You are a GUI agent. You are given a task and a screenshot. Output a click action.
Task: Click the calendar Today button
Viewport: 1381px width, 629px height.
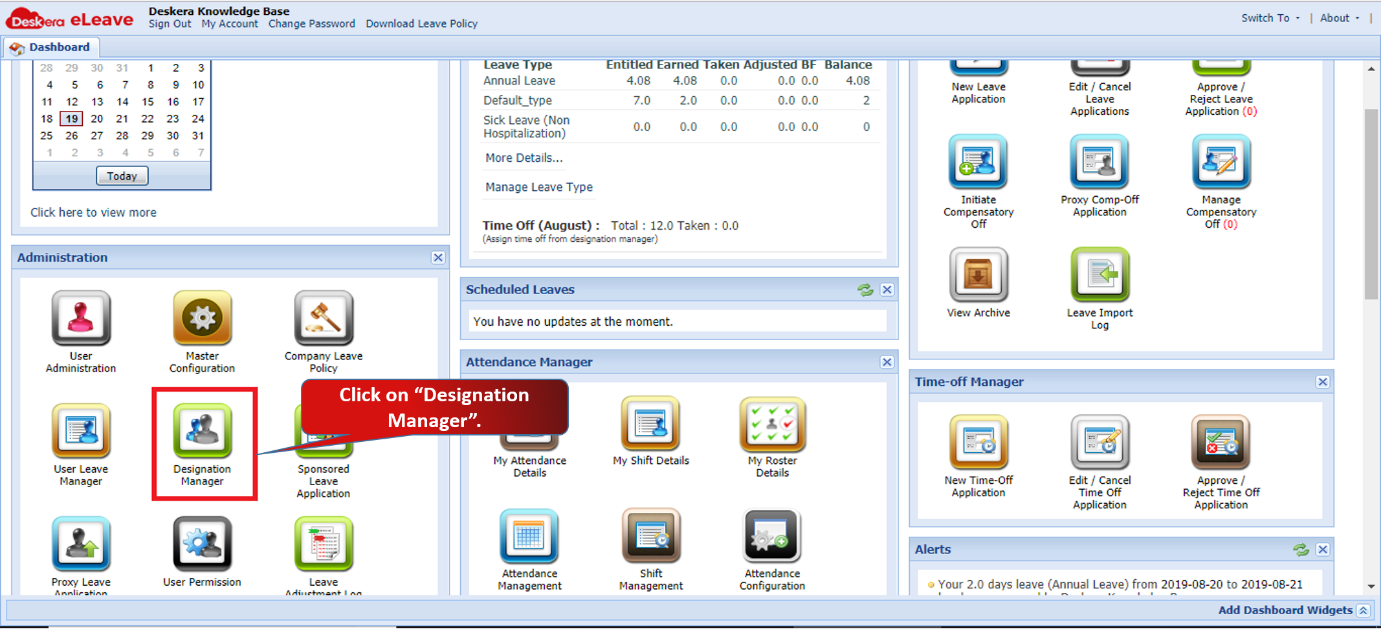[122, 176]
